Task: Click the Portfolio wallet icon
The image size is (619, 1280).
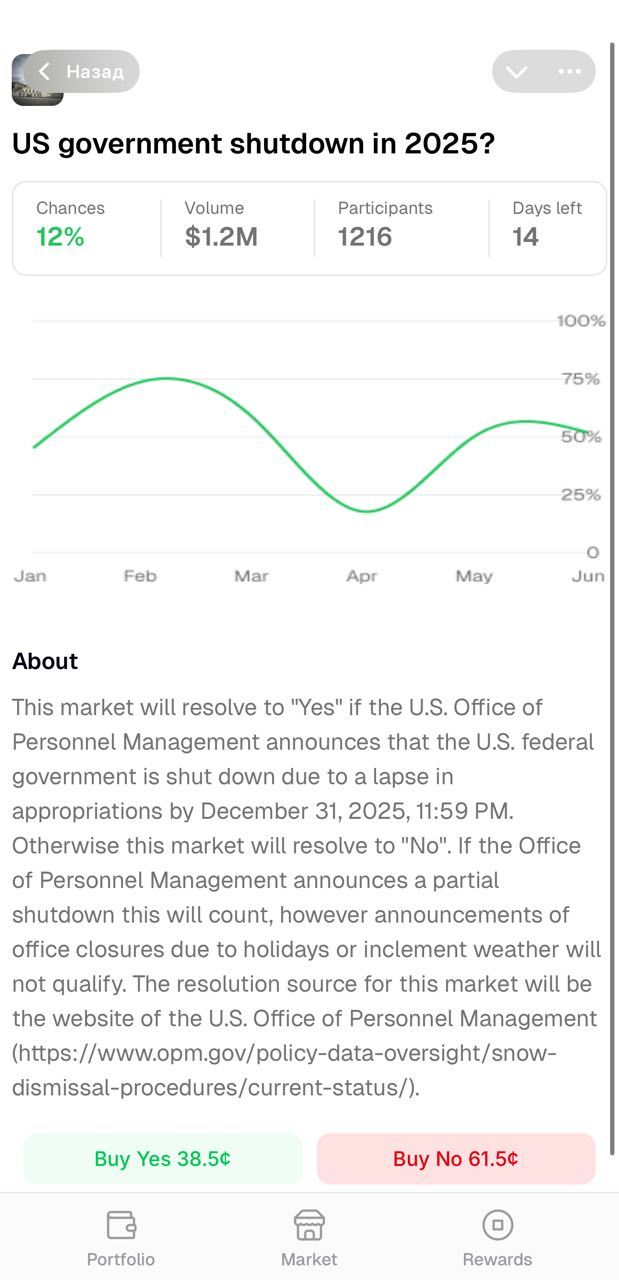Action: tap(121, 1225)
